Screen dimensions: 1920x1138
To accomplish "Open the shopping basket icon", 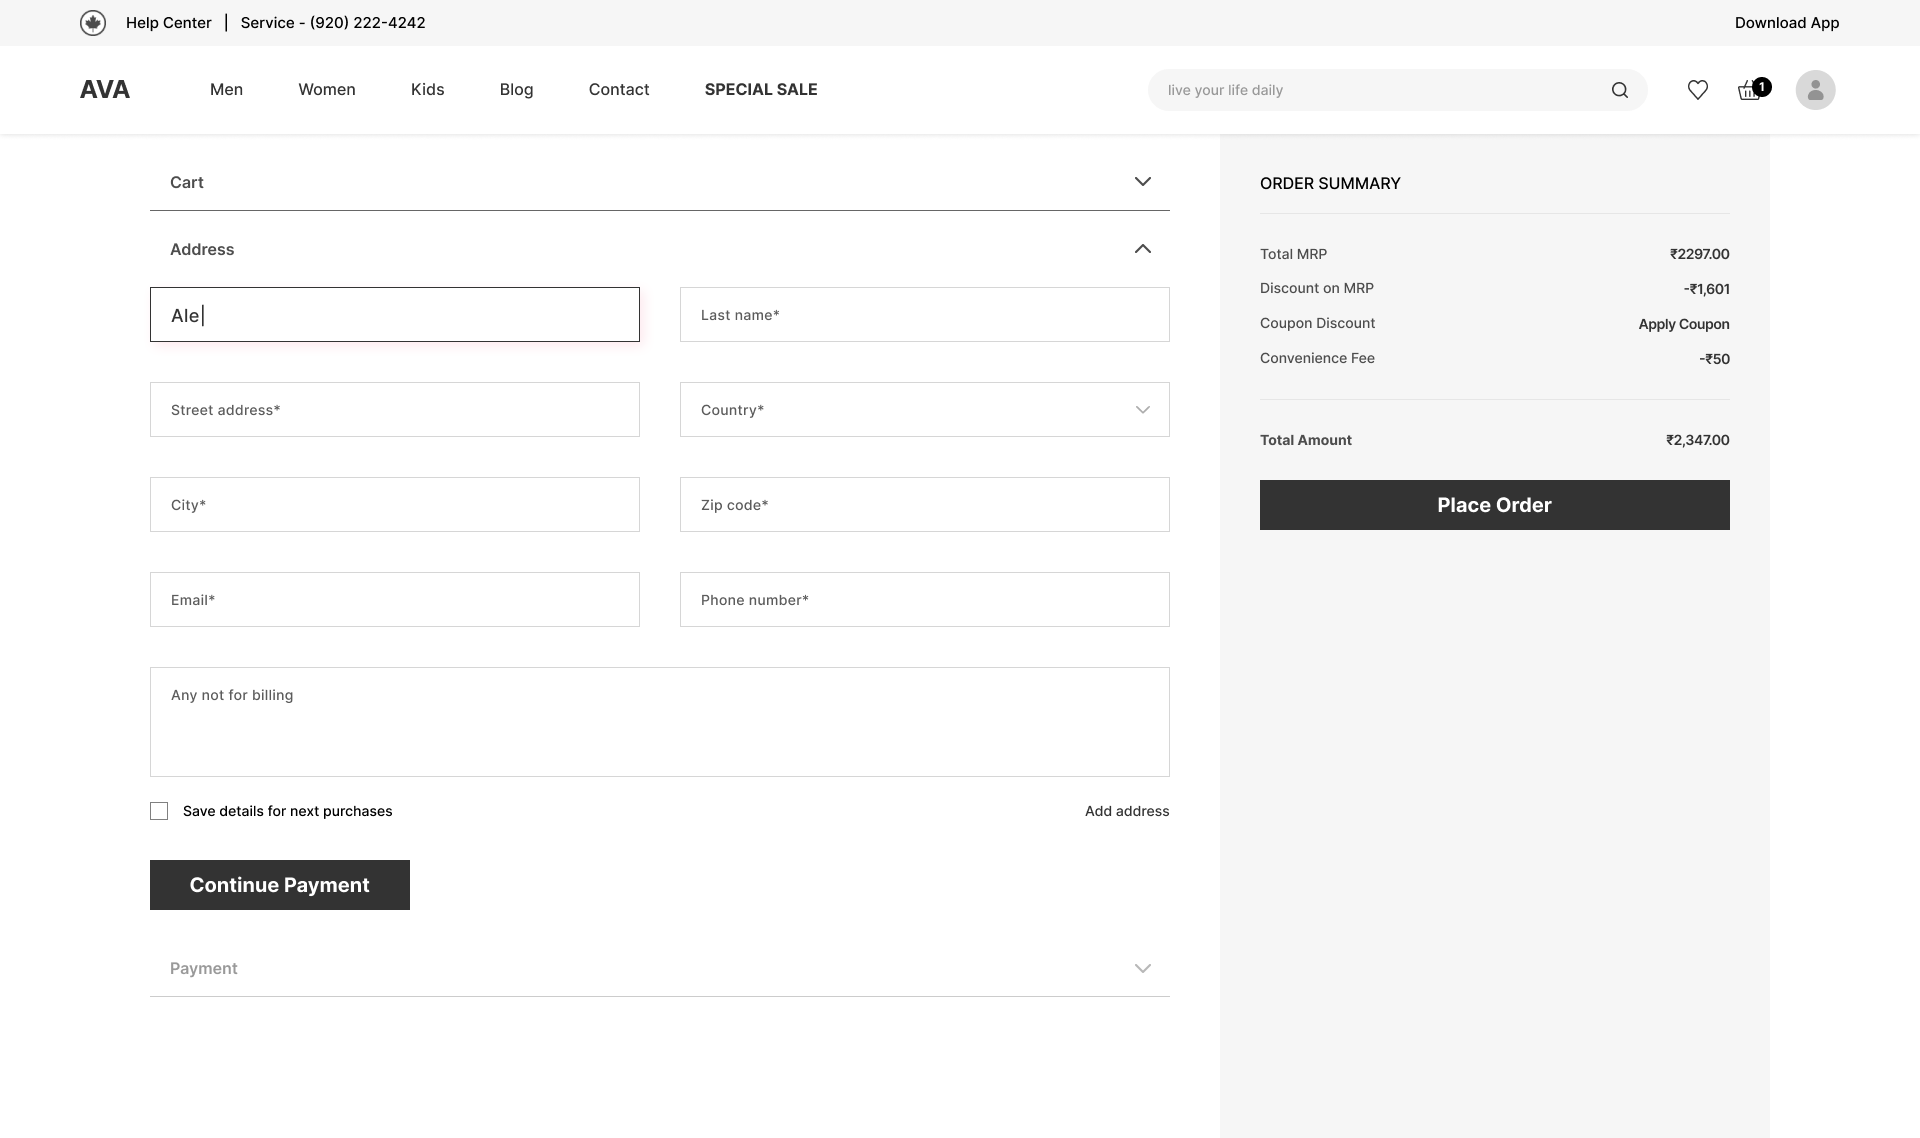I will coord(1749,90).
